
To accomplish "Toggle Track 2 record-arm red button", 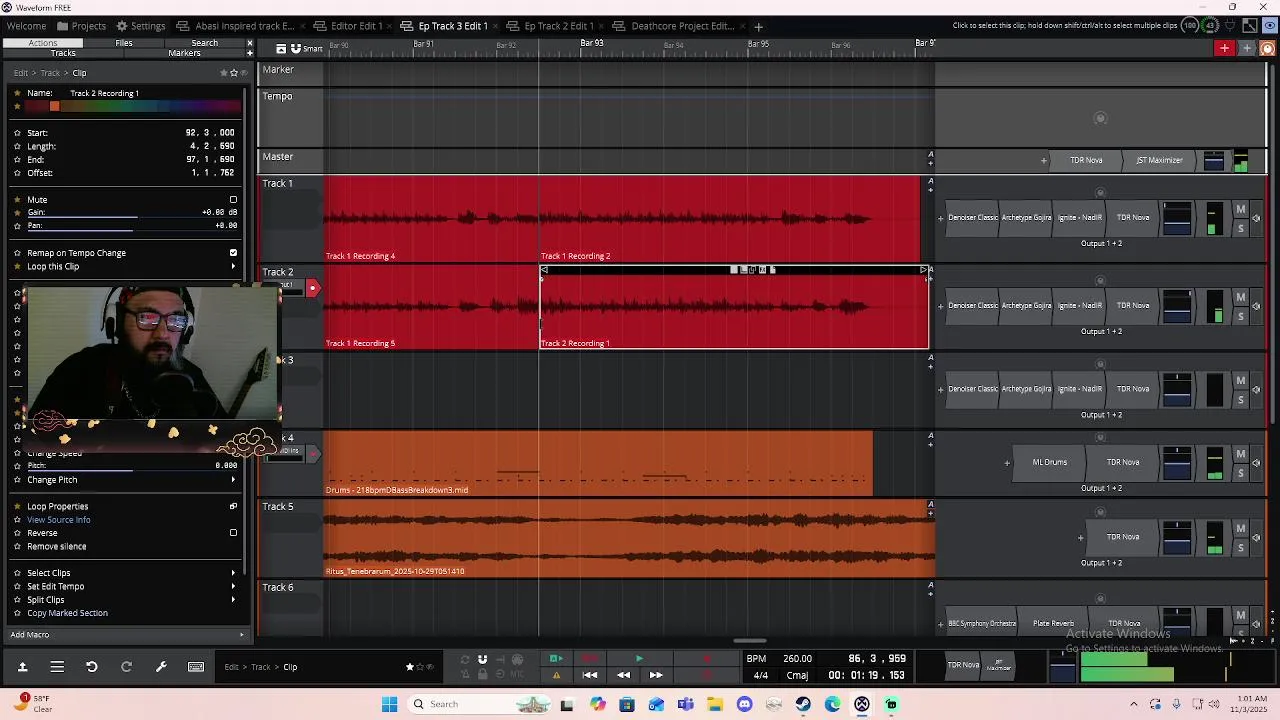I will point(312,289).
